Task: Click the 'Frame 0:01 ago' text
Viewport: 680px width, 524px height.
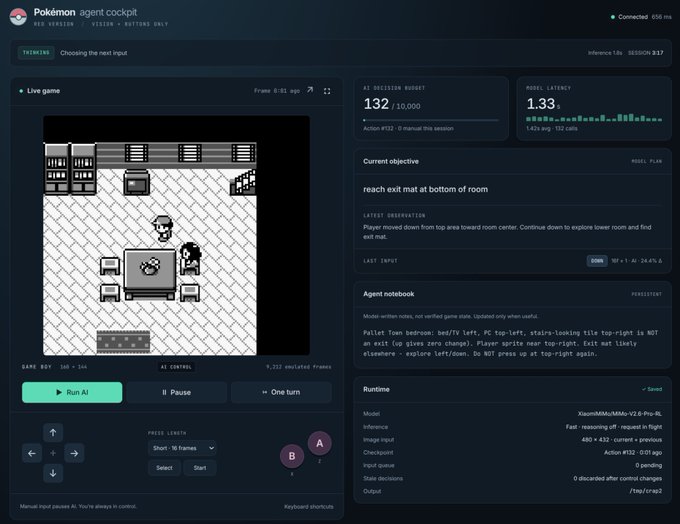Action: tap(277, 91)
